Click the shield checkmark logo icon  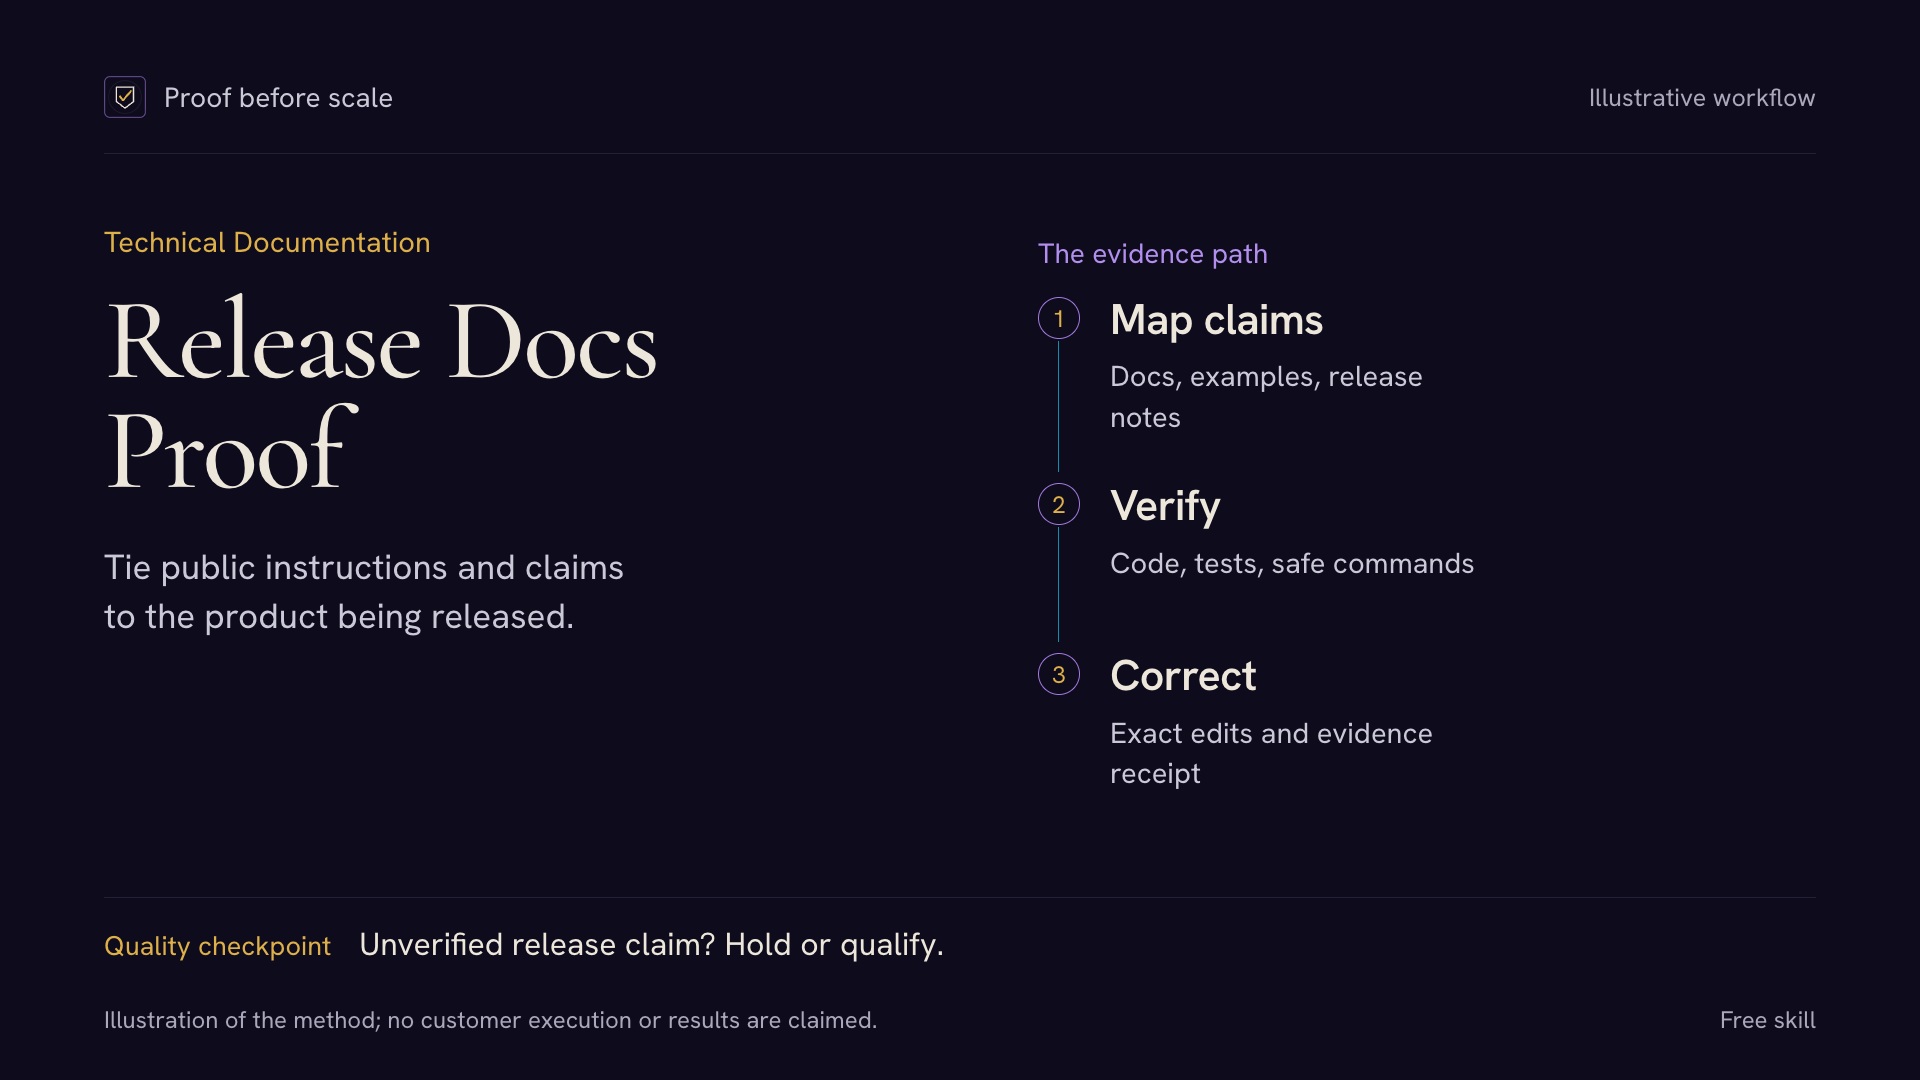[x=125, y=97]
